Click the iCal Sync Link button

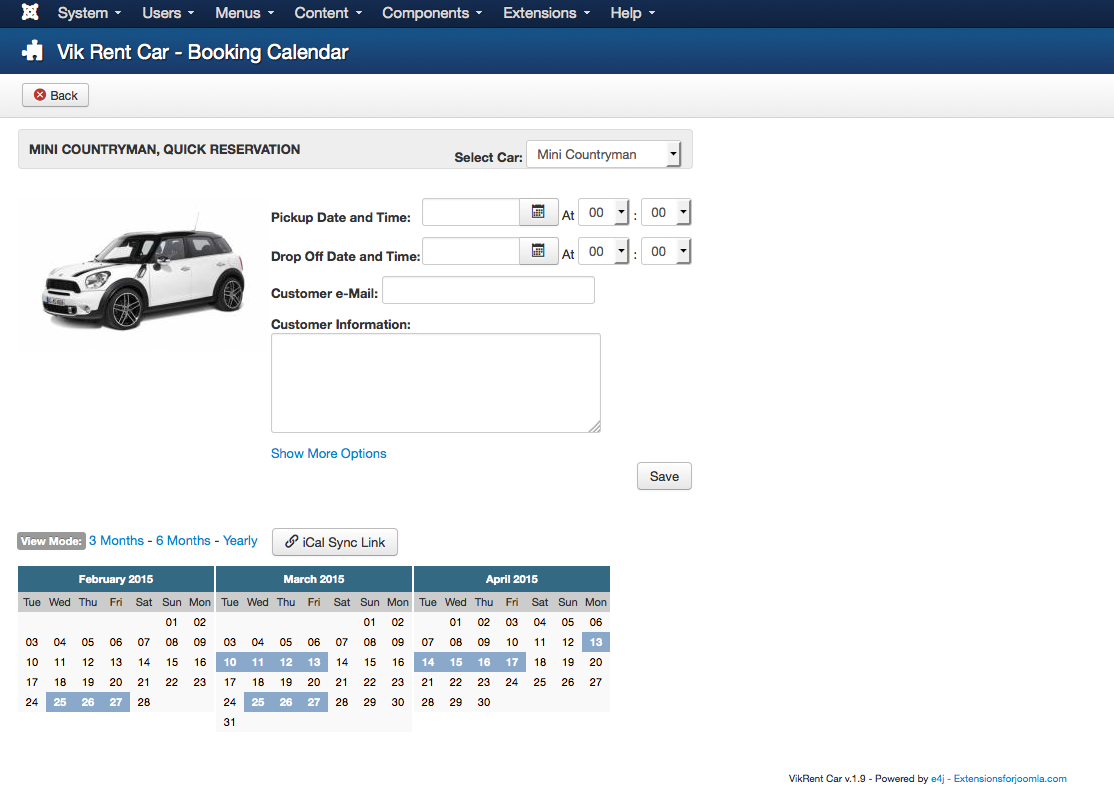tap(335, 542)
